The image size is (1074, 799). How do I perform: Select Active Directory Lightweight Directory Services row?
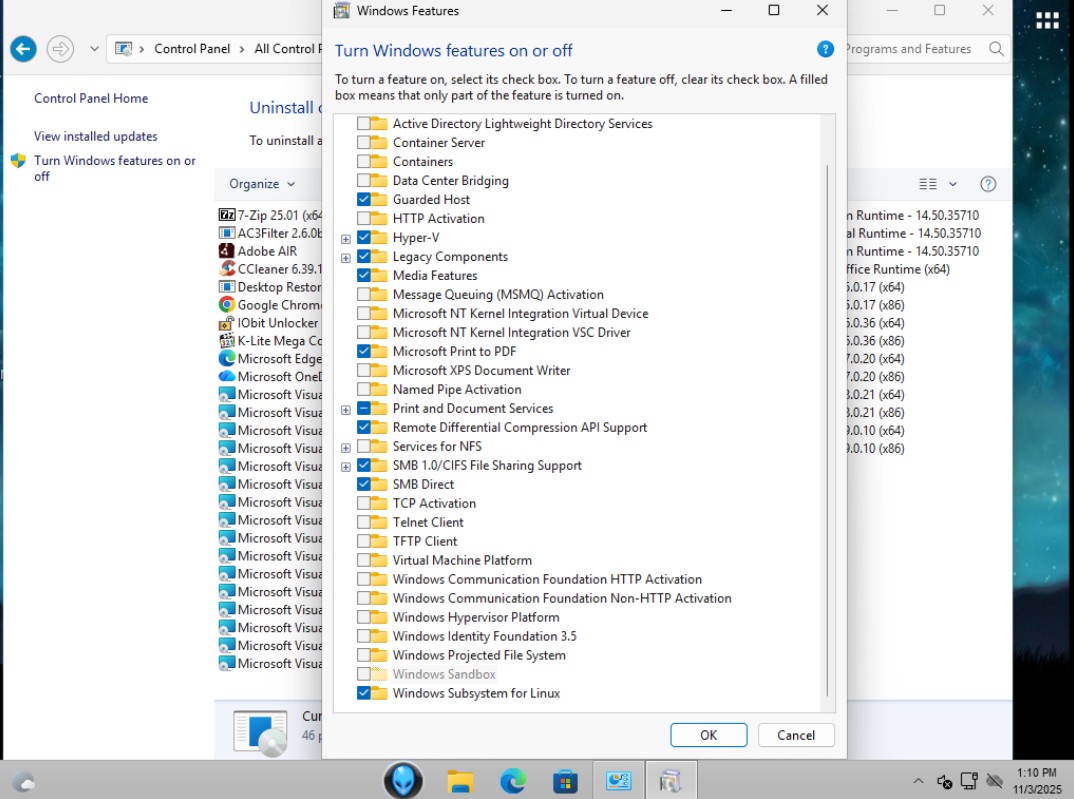(523, 123)
